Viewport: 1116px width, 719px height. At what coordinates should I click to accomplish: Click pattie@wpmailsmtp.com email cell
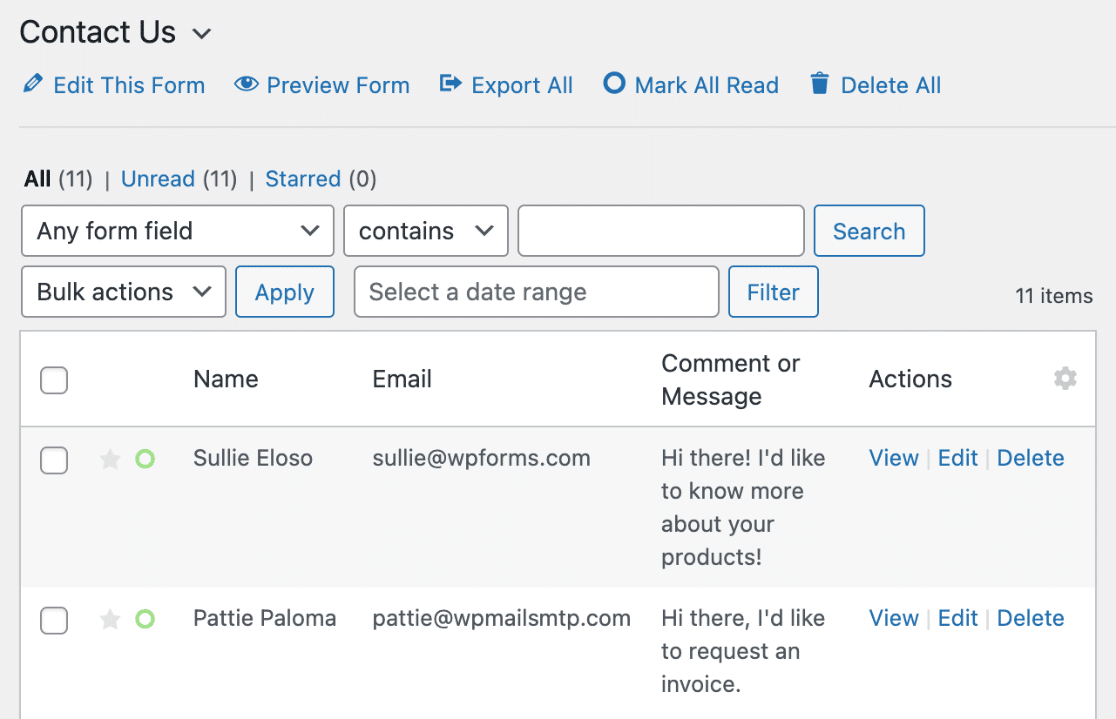pyautogui.click(x=502, y=618)
